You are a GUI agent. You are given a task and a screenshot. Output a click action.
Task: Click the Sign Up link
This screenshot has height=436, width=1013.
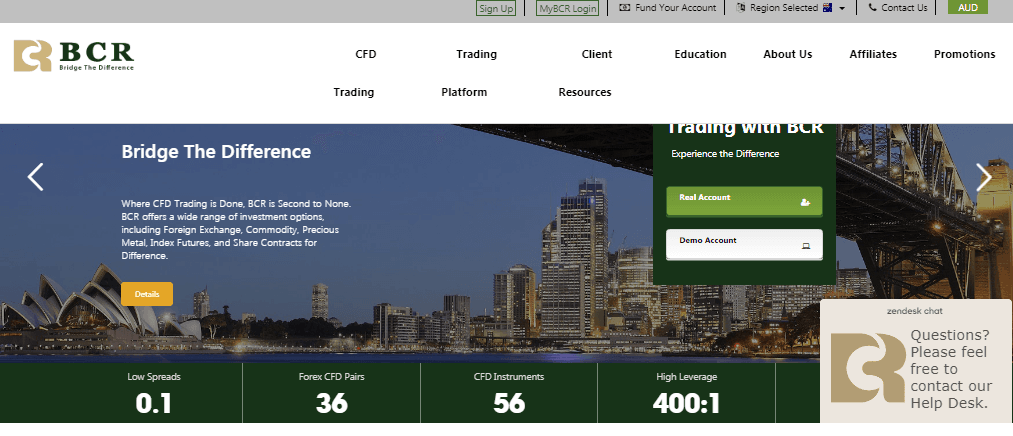coord(496,8)
